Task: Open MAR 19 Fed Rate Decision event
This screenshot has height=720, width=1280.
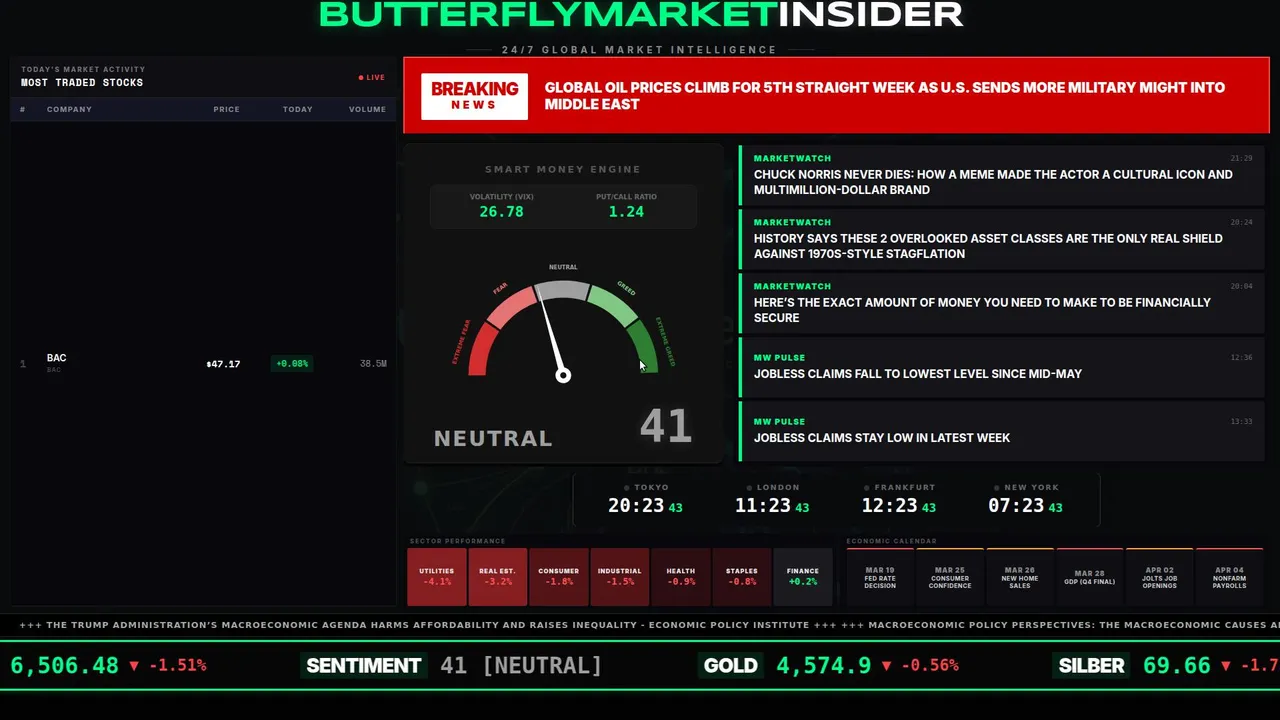Action: [880, 577]
